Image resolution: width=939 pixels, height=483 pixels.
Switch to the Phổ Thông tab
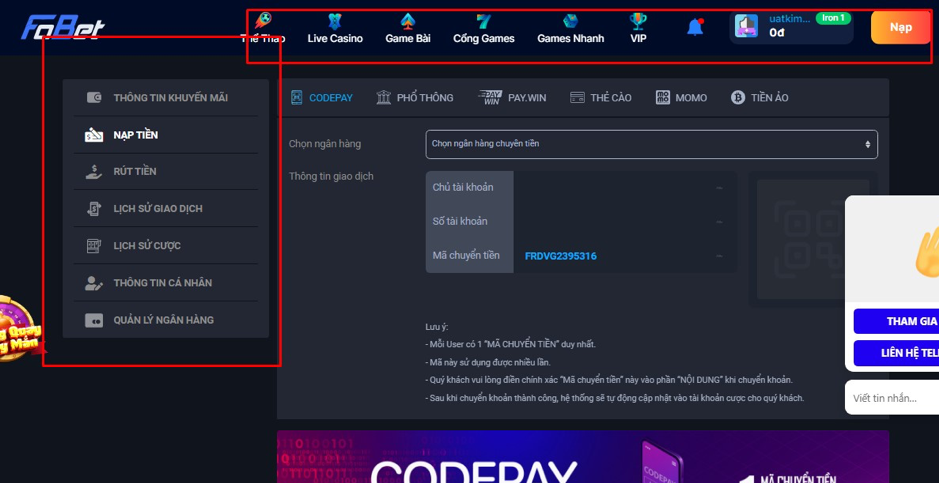[415, 97]
